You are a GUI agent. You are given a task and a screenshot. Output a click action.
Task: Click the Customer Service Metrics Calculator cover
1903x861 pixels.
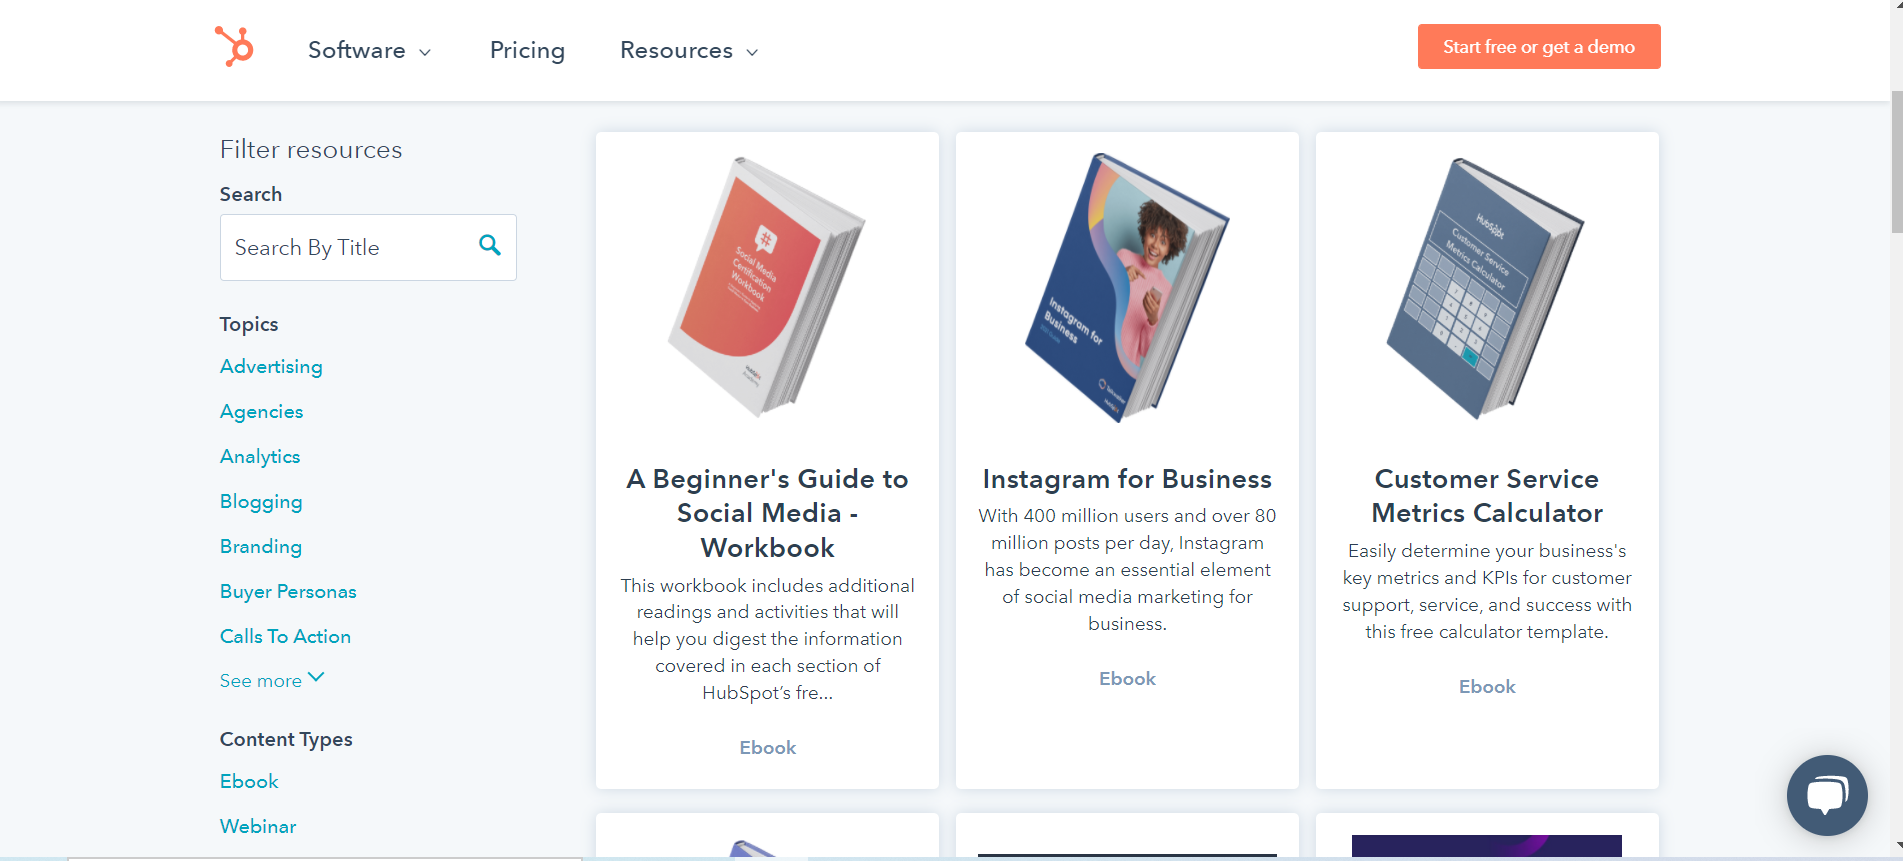coord(1486,288)
